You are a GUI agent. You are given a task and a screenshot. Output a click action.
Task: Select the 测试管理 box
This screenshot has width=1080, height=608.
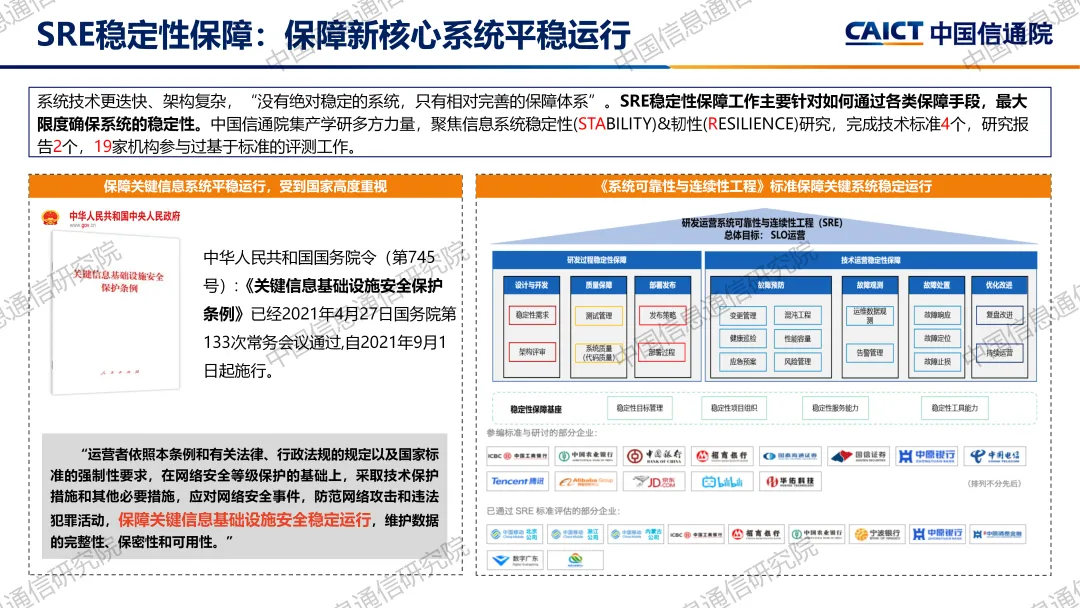click(x=599, y=315)
